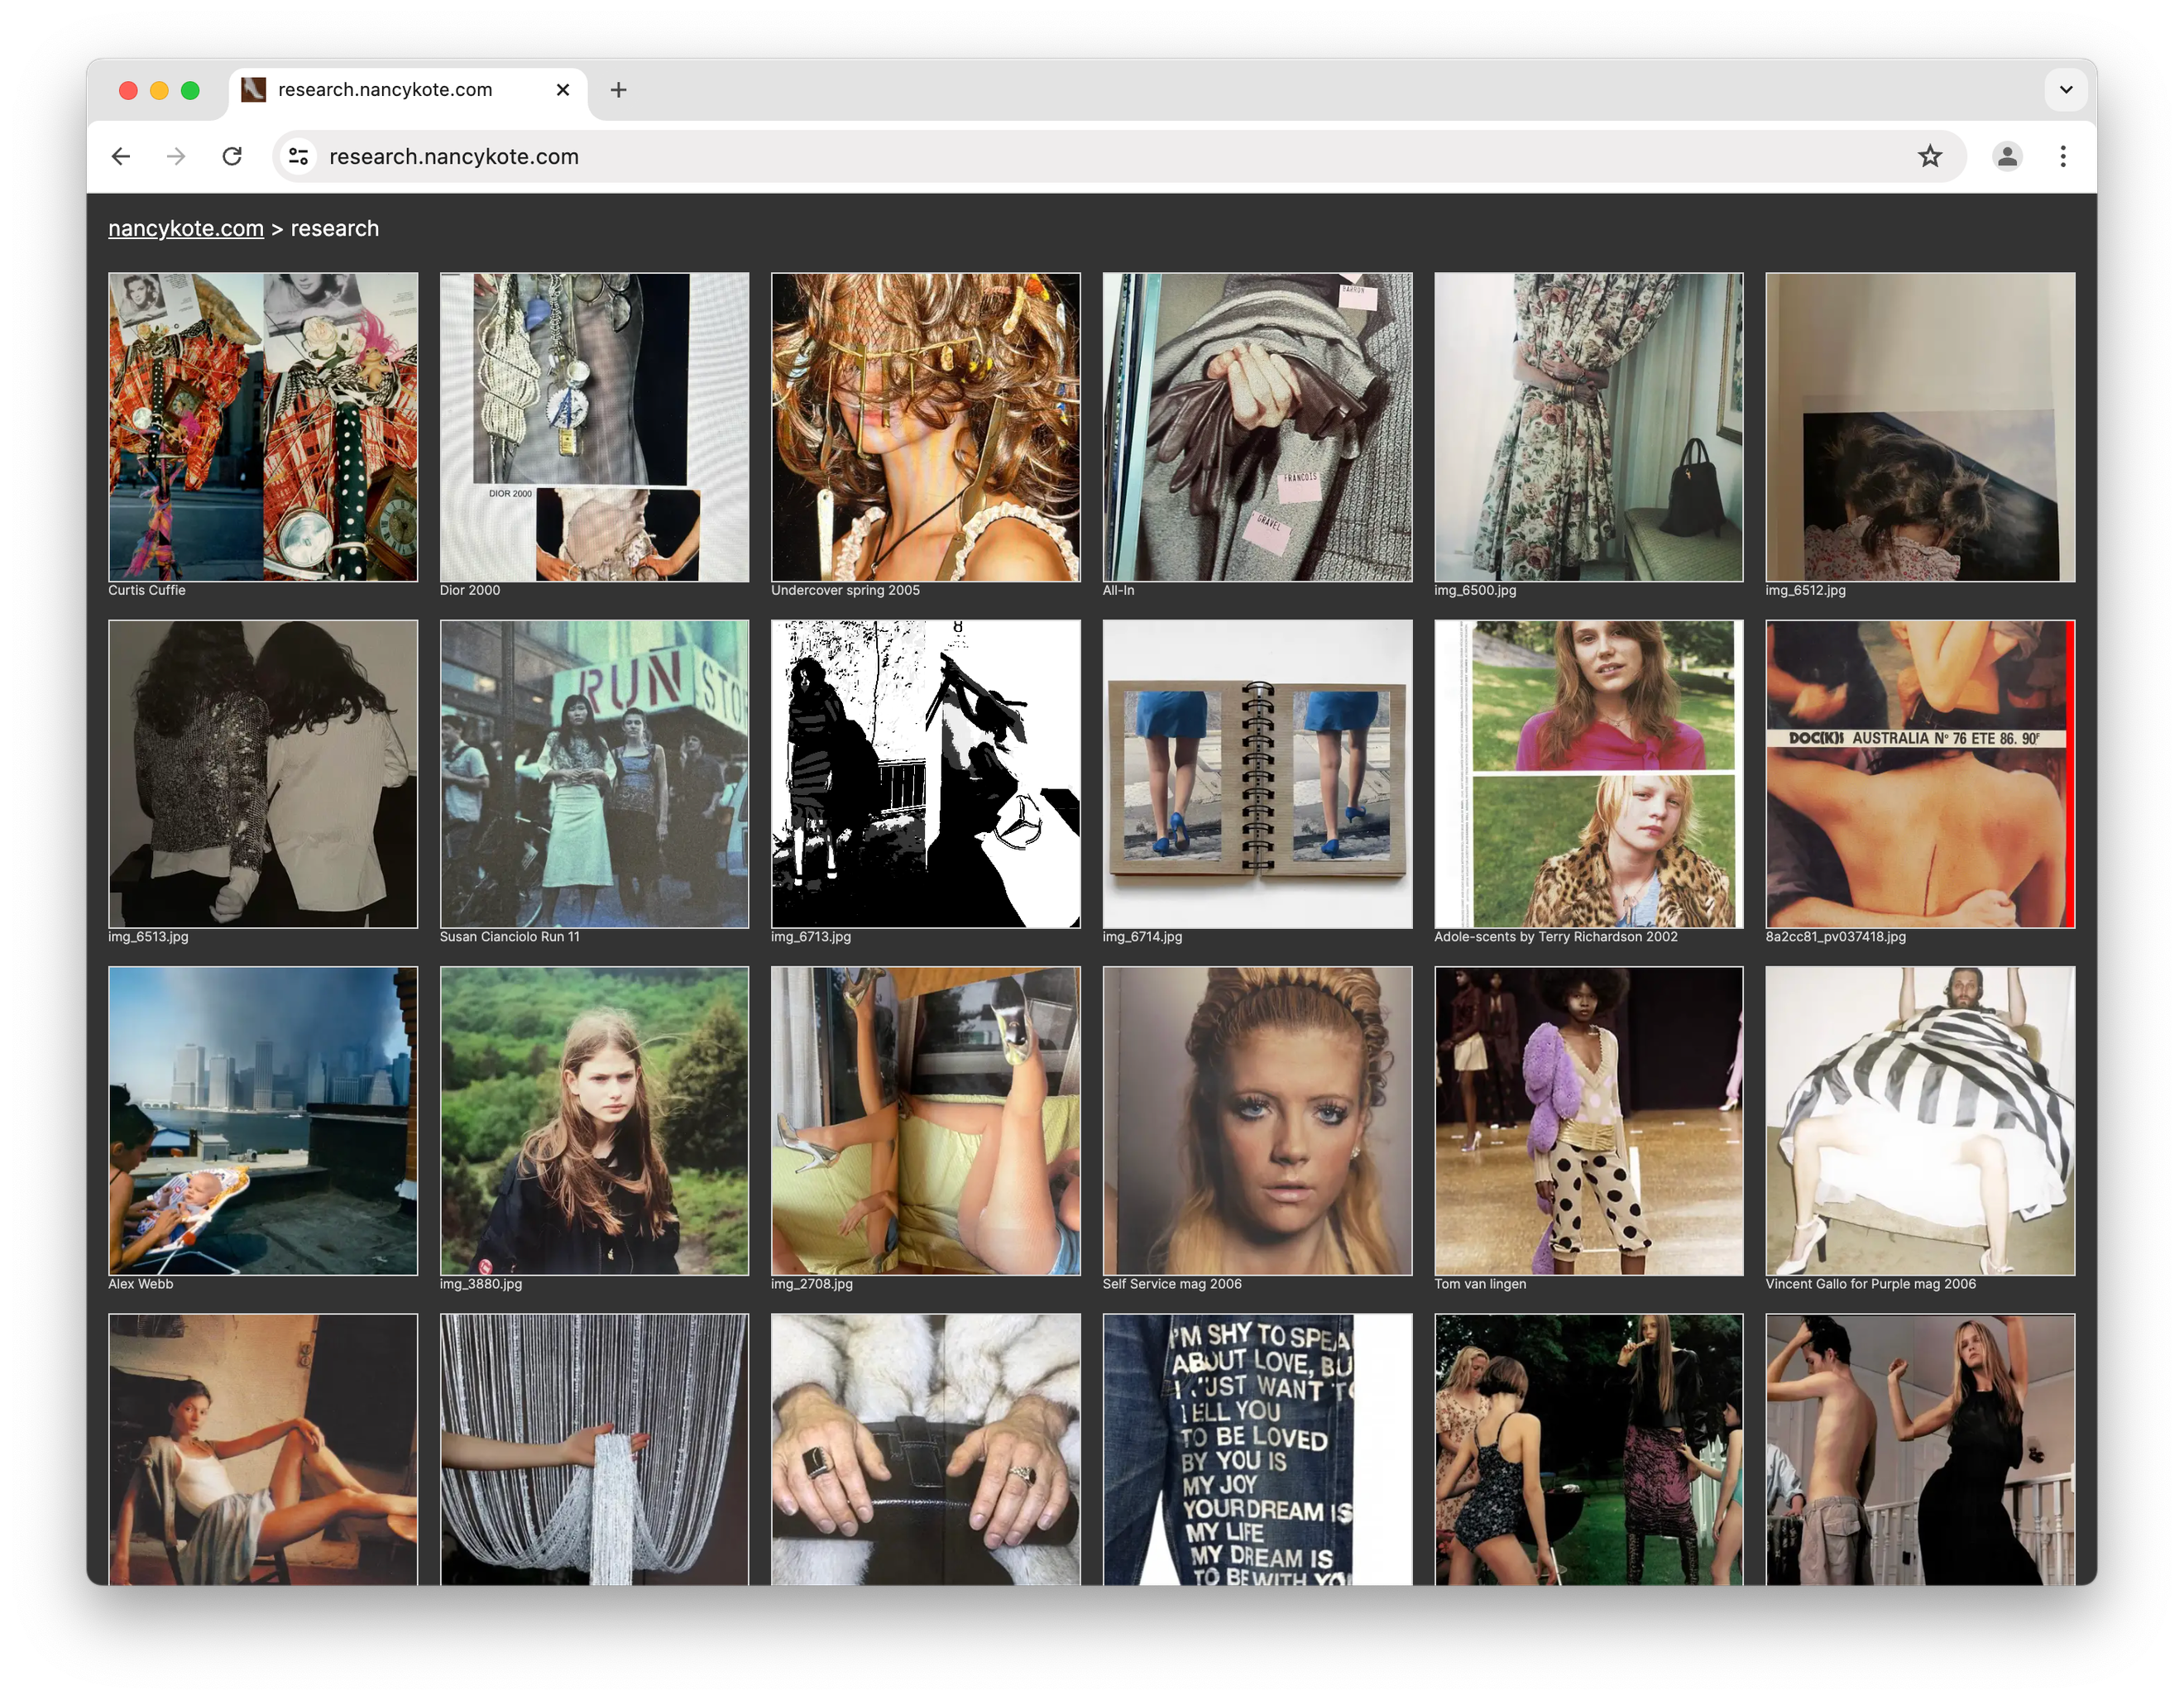2184x1700 pixels.
Task: Open the Alex Webb skyline photo
Action: coord(263,1120)
